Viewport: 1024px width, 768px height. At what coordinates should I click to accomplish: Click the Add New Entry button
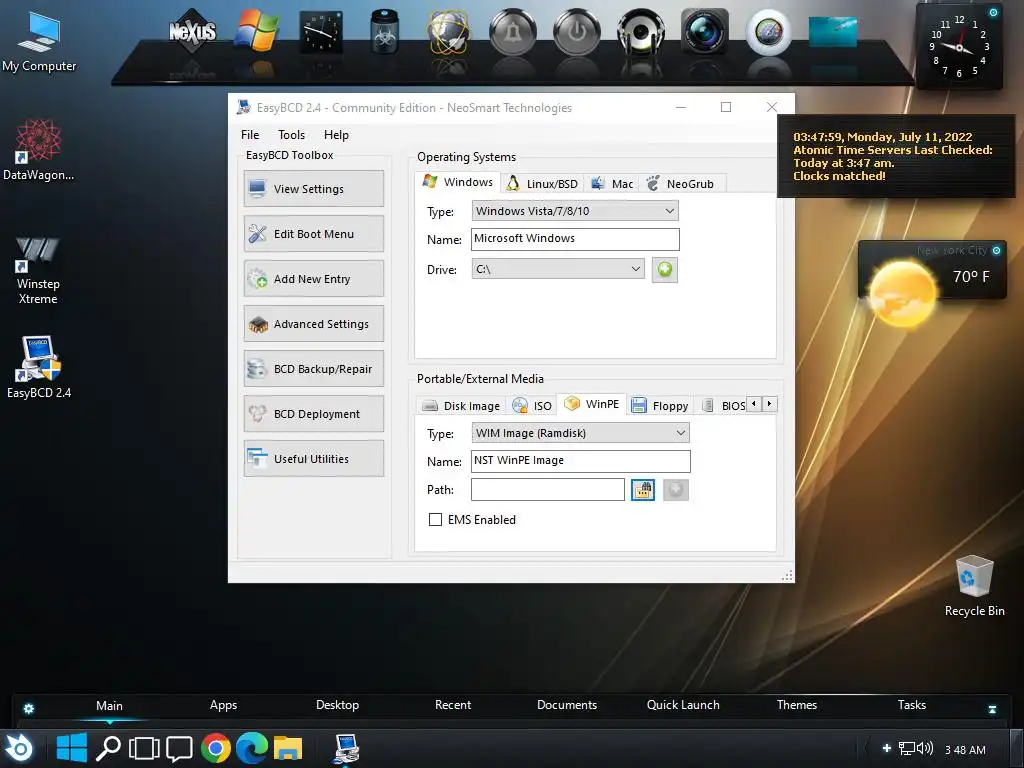[314, 279]
